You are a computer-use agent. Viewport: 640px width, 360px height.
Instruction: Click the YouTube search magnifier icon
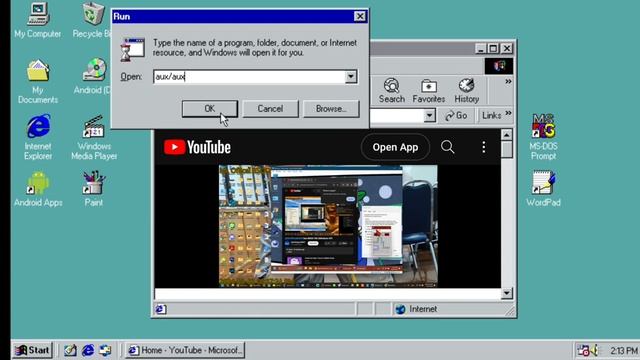point(447,147)
